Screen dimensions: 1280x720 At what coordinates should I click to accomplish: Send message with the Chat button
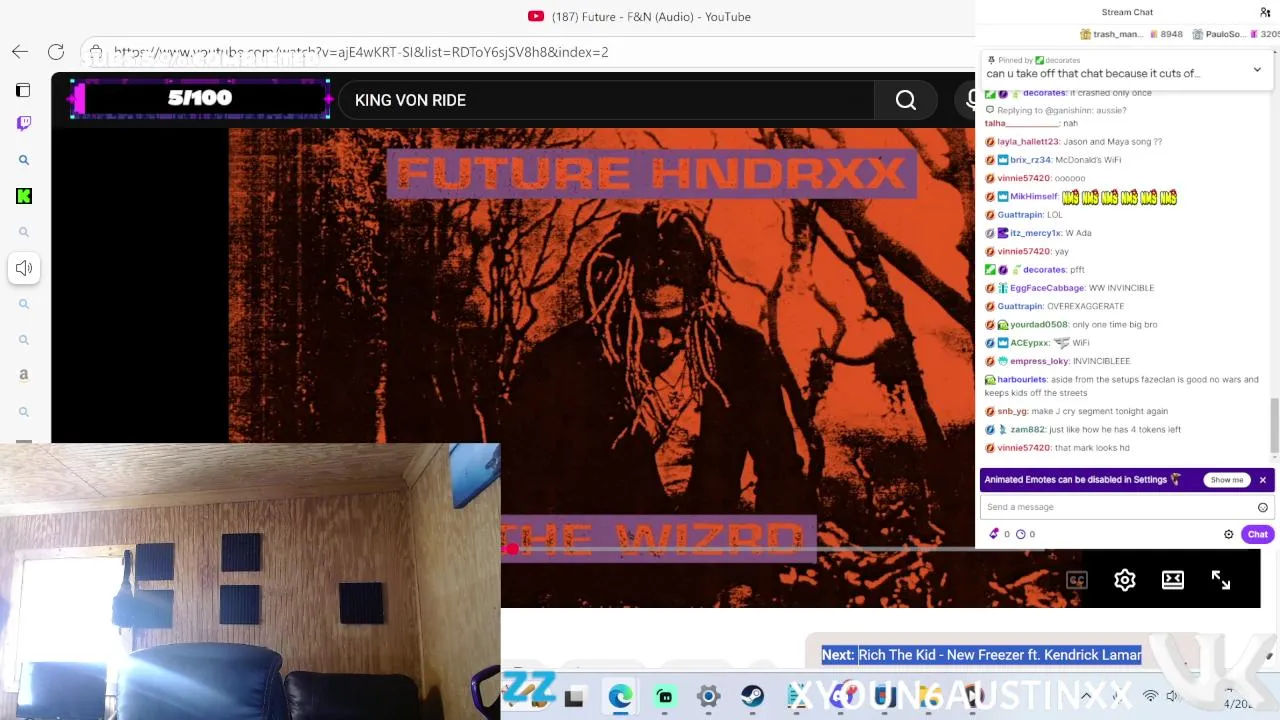coord(1257,534)
